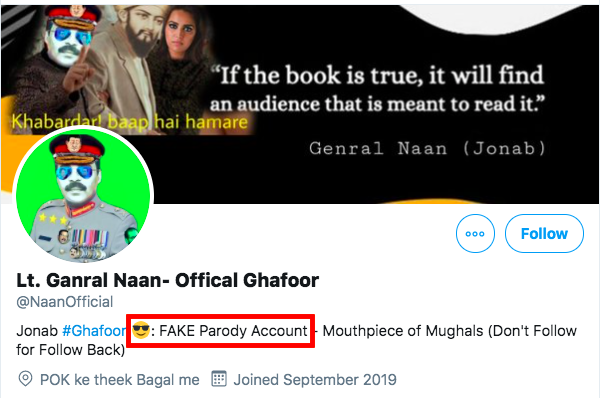Click 'Mouthpiece of Mughals' bio text
The image size is (603, 398).
(403, 331)
